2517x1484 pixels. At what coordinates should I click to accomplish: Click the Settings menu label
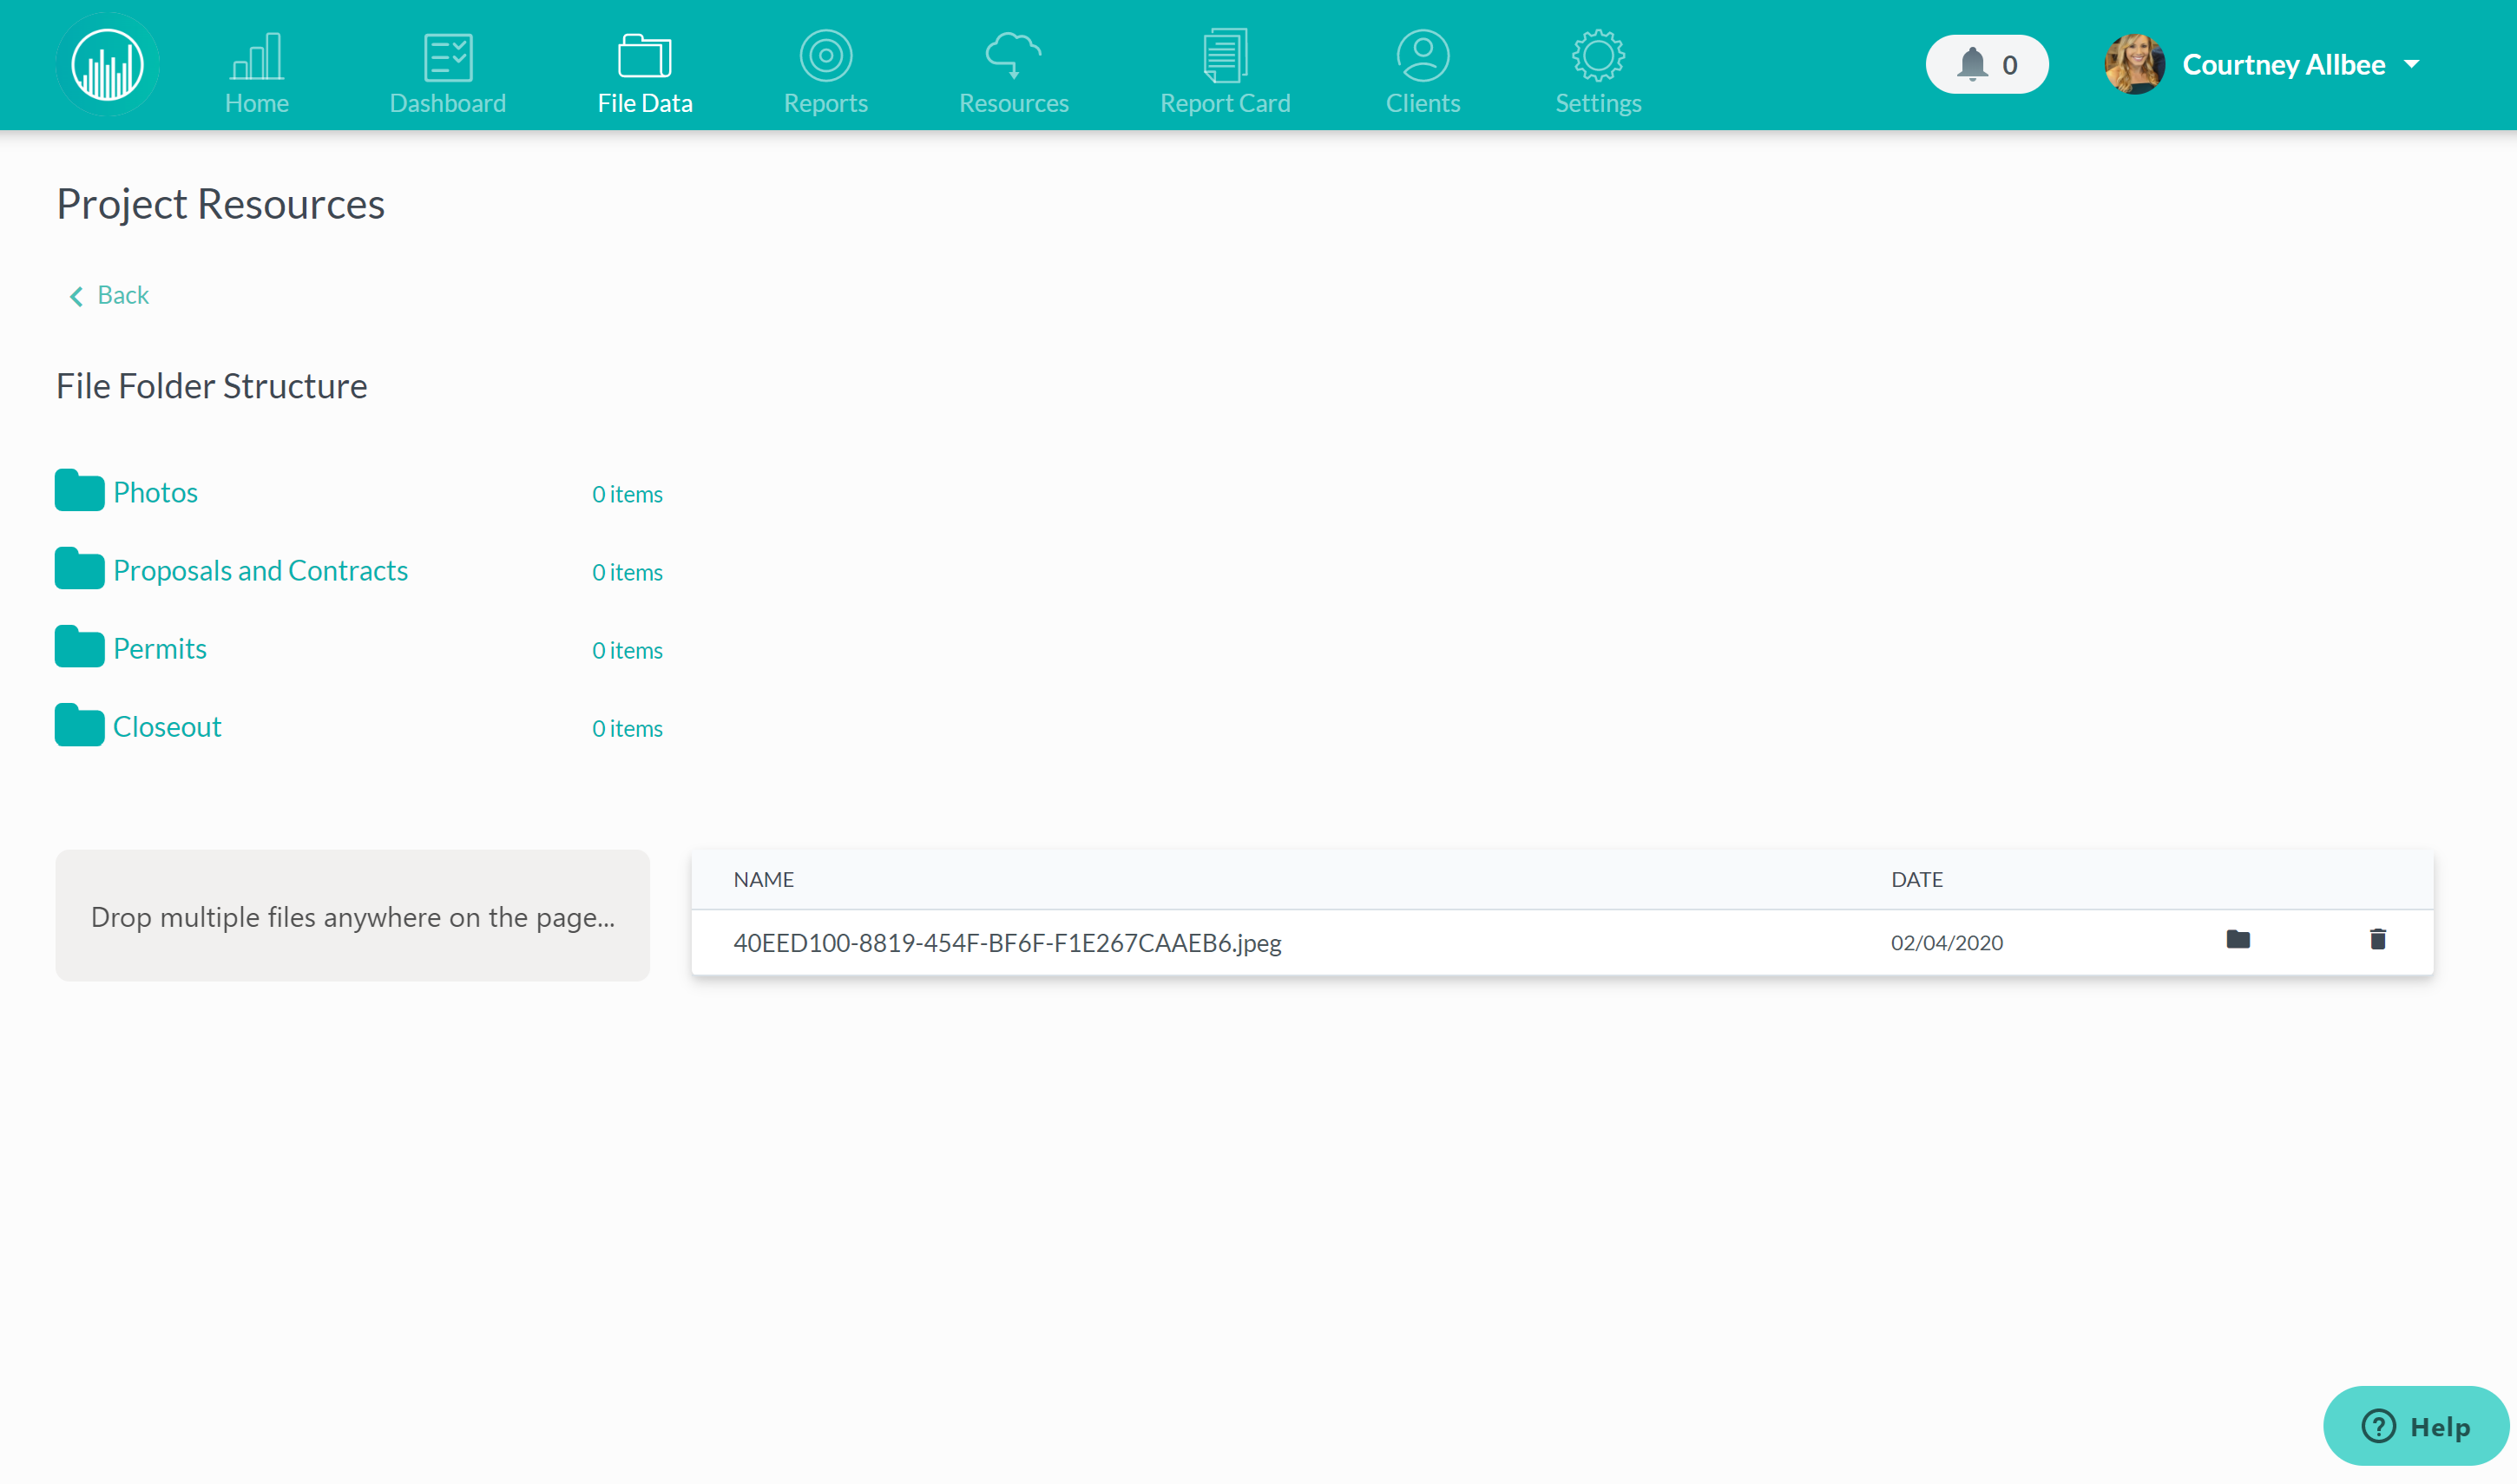point(1598,103)
